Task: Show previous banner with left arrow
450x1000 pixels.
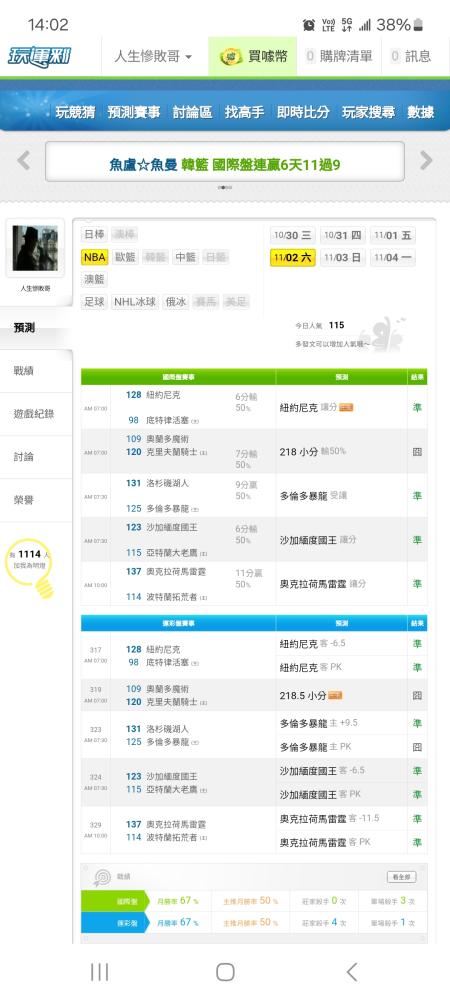Action: (24, 161)
